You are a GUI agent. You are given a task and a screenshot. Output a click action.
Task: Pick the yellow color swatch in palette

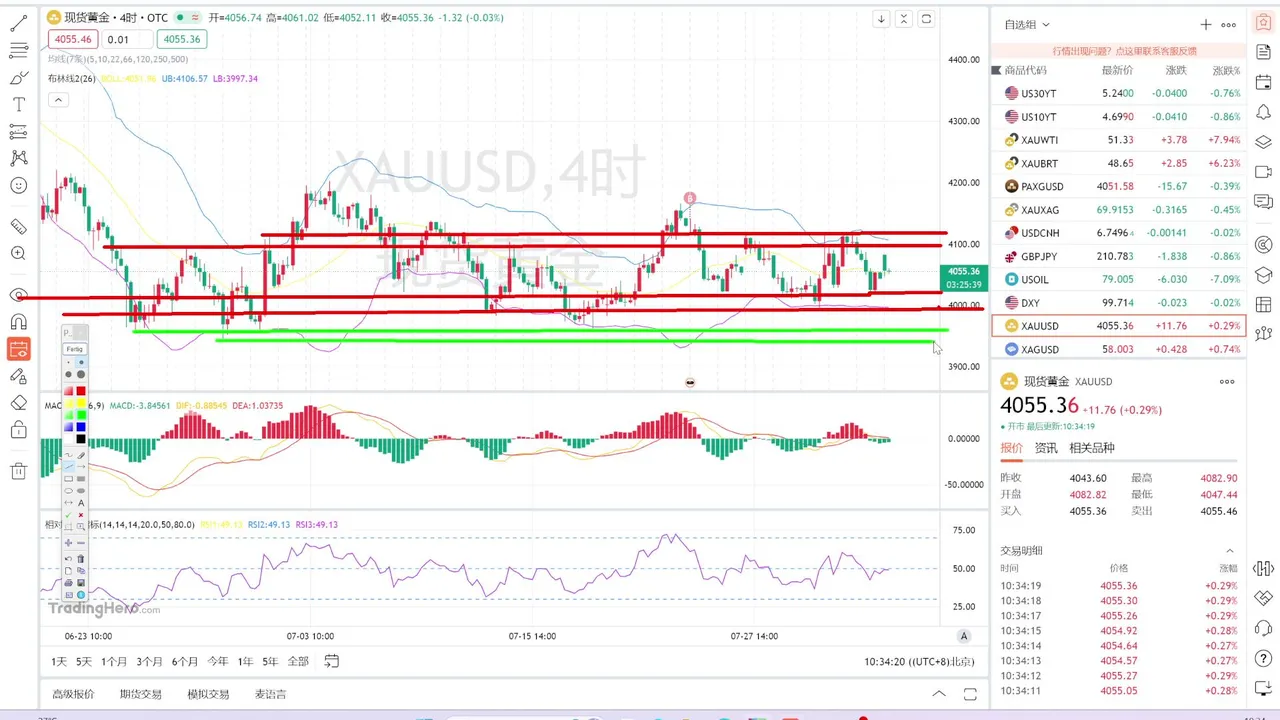click(80, 403)
